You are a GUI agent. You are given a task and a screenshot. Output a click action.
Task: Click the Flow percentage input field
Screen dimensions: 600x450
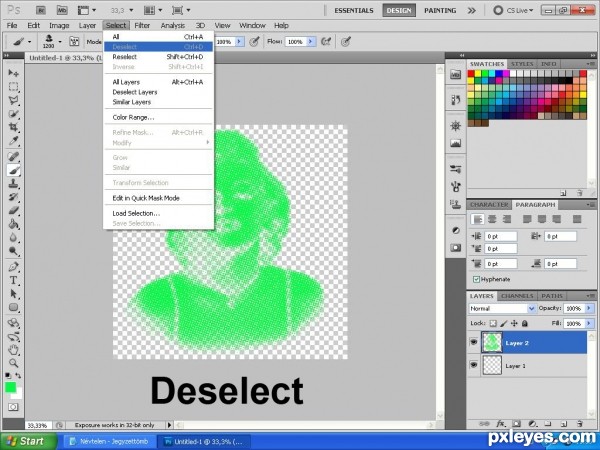coord(295,41)
